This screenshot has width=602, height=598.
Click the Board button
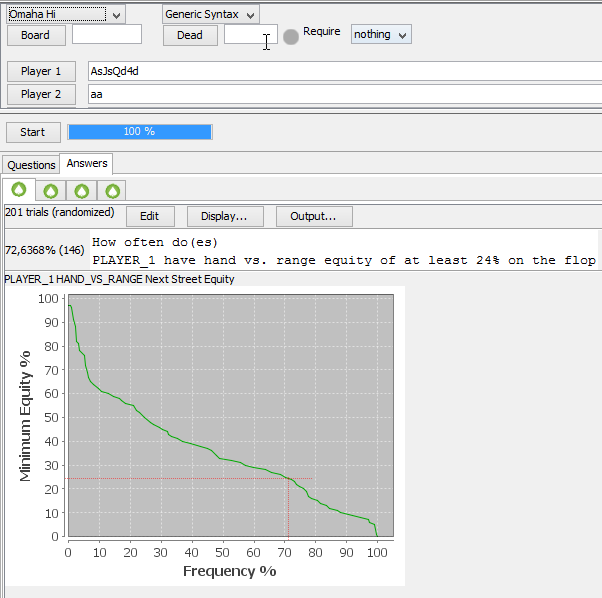pos(35,35)
